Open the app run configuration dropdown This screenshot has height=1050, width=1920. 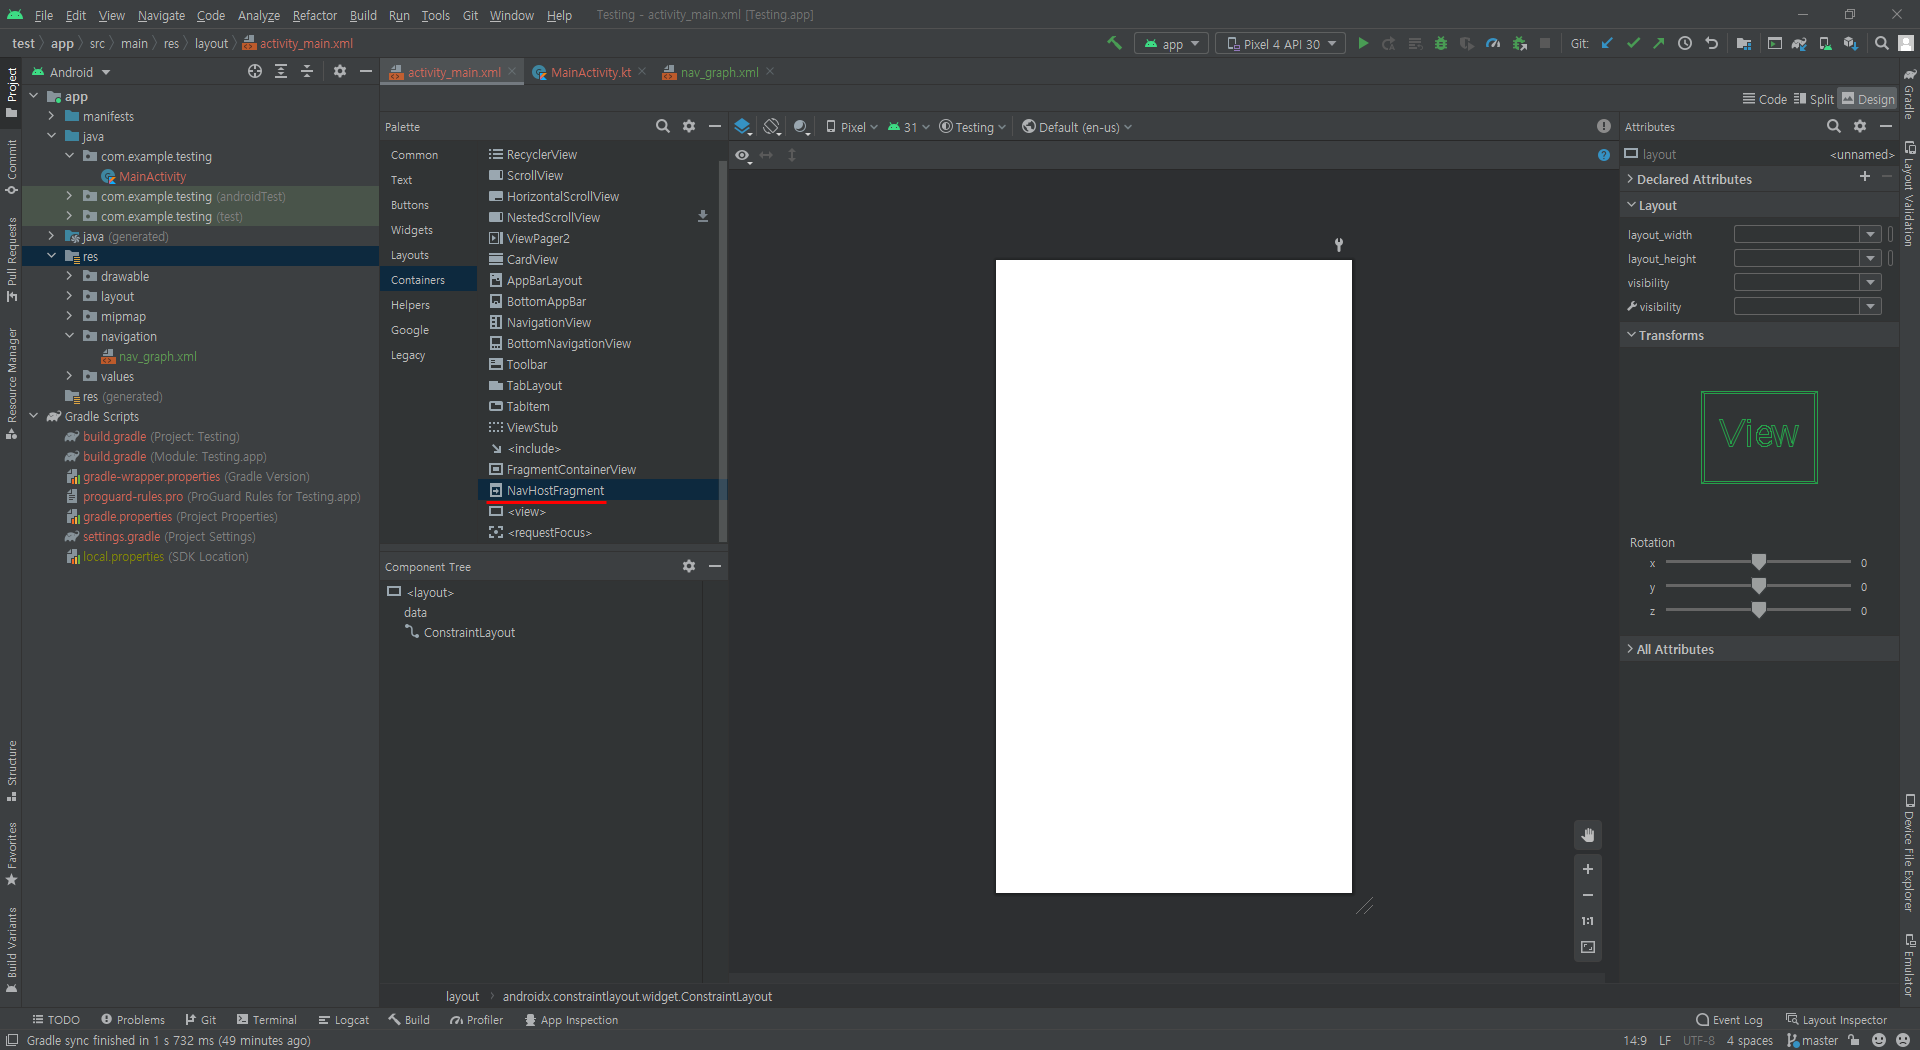[1172, 43]
